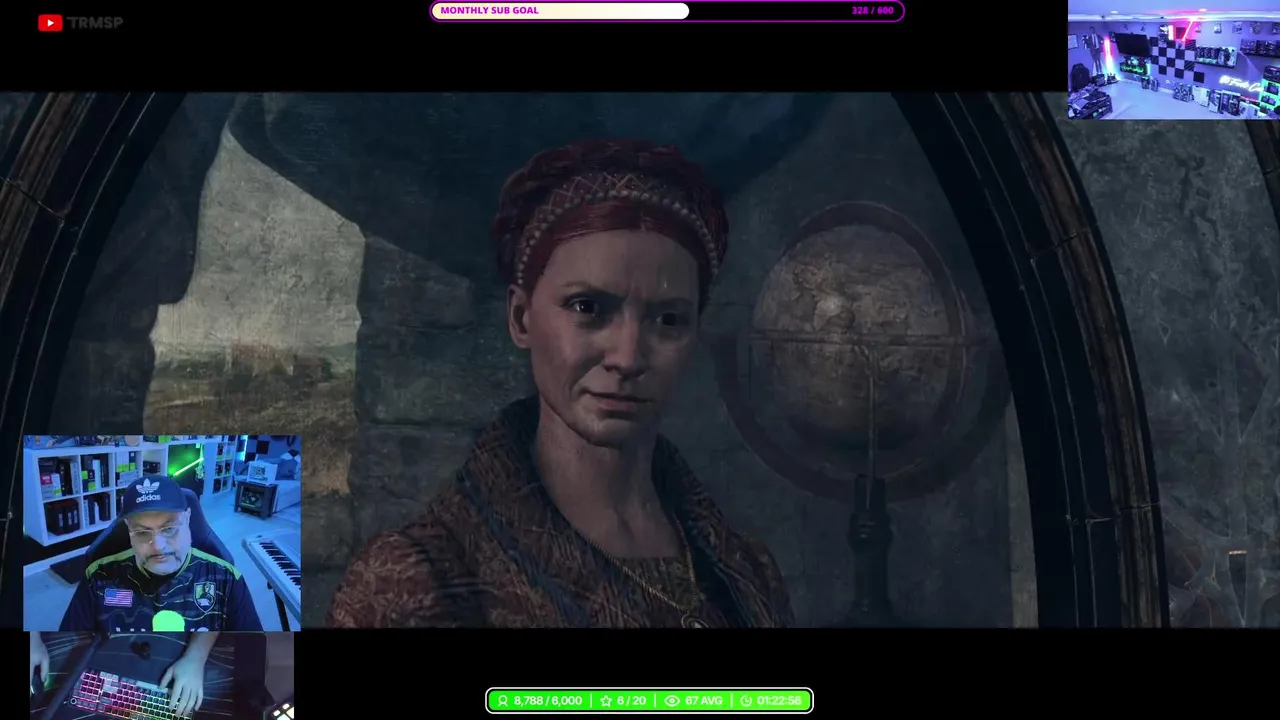Click the clock uptime icon in stats bar
Screen dimensions: 1280x720
coord(746,701)
